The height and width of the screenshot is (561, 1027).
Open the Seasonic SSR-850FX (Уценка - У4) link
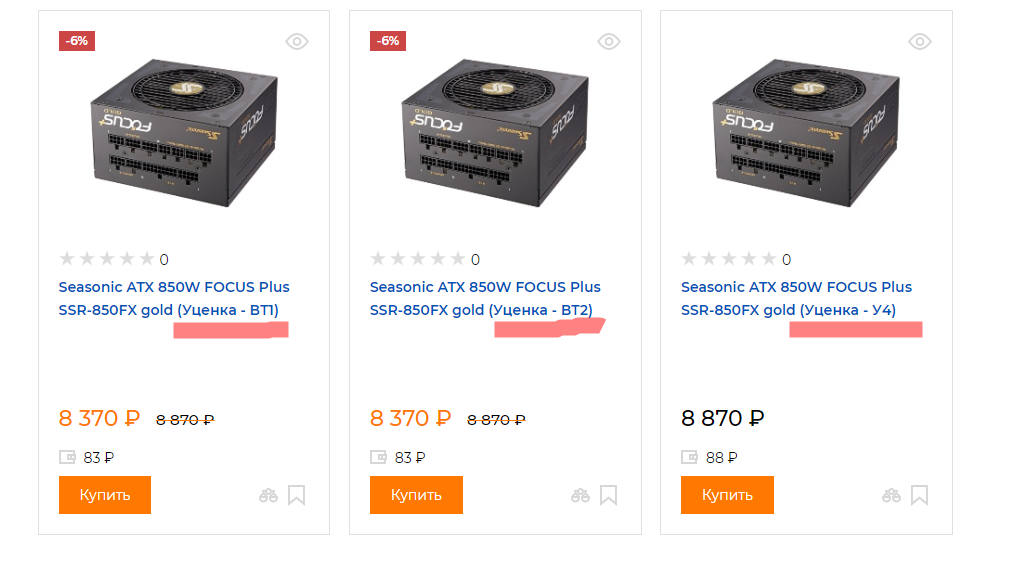coord(796,298)
